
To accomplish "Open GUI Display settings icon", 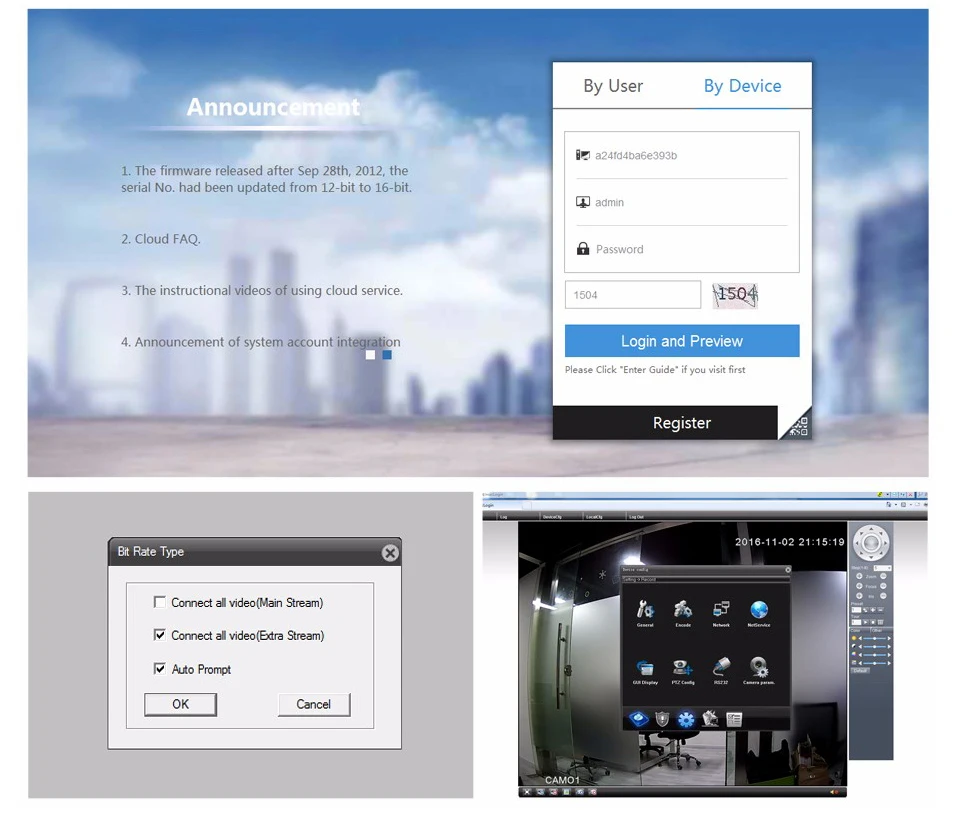I will pyautogui.click(x=645, y=669).
